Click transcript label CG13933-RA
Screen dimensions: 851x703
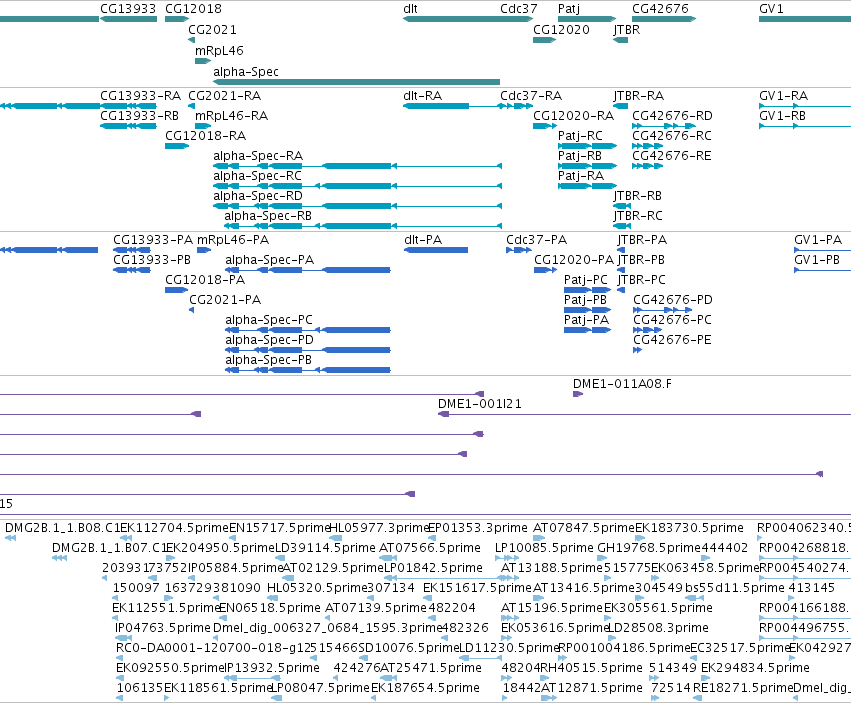coord(141,96)
